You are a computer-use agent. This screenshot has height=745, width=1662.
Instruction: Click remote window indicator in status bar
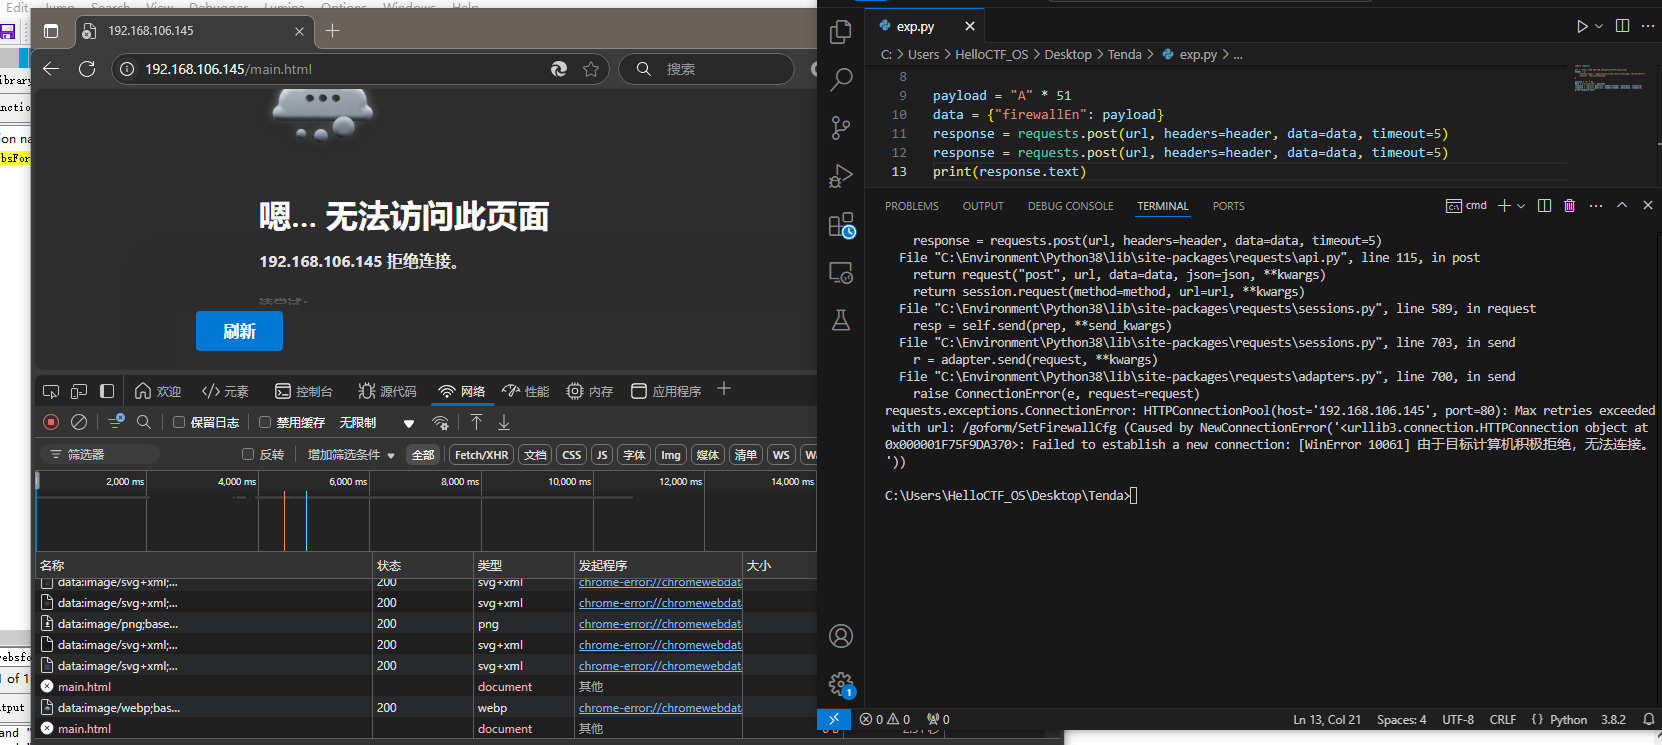click(834, 719)
